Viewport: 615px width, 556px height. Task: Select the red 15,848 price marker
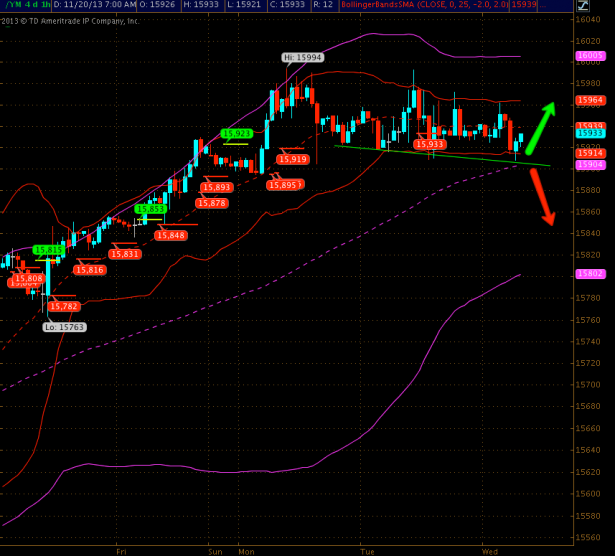[171, 235]
